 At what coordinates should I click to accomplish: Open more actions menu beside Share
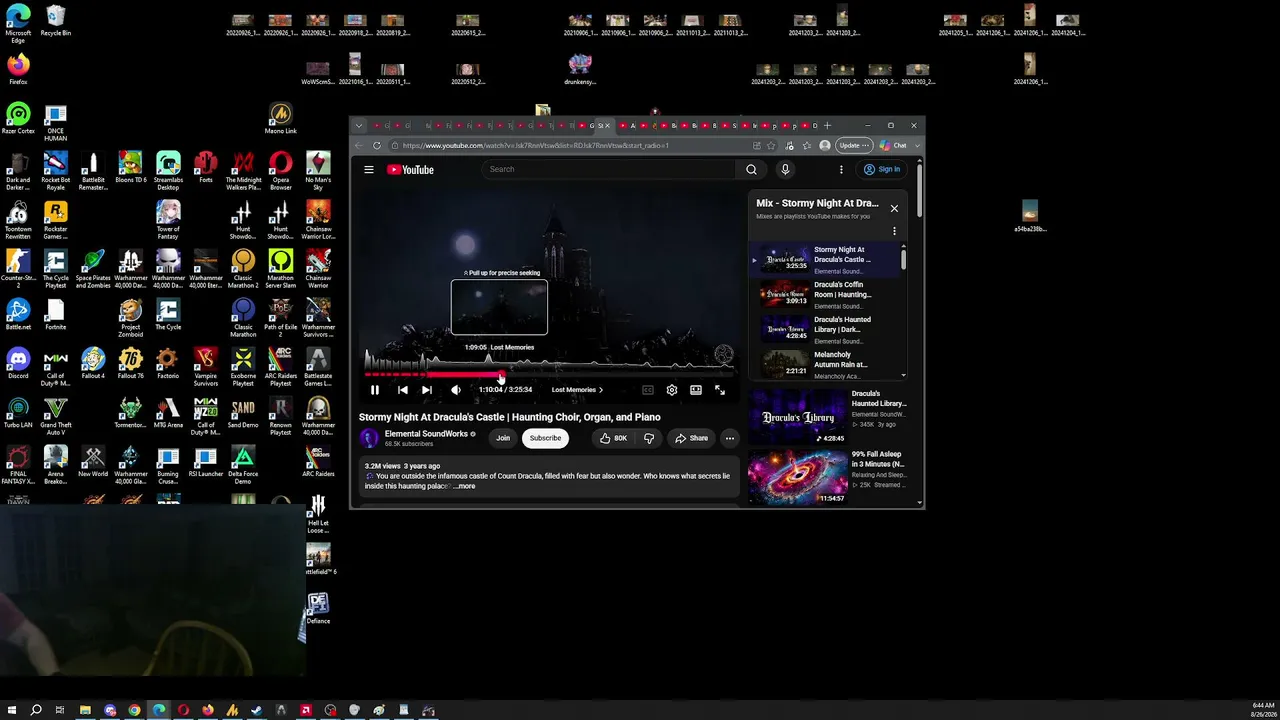pyautogui.click(x=730, y=438)
